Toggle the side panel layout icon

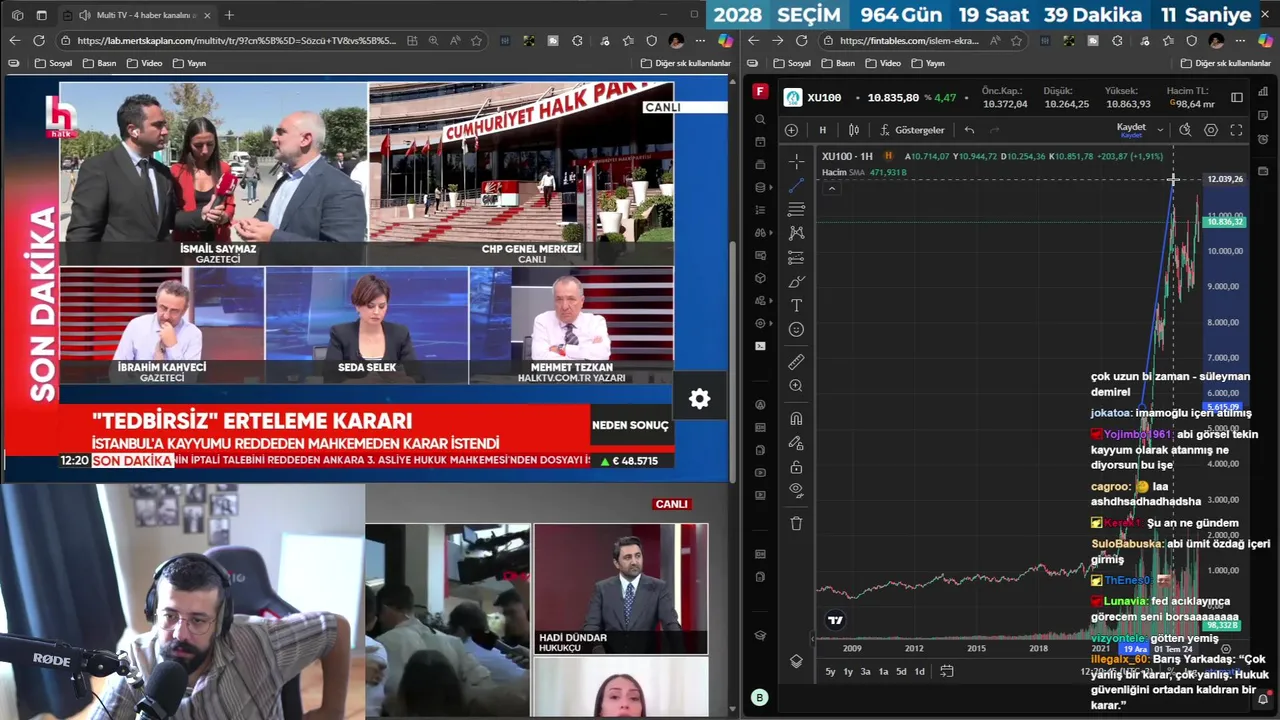click(x=1237, y=97)
